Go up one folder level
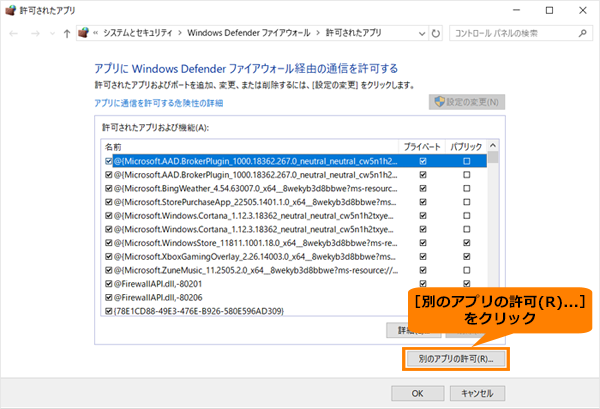The height and width of the screenshot is (409, 600). point(67,34)
